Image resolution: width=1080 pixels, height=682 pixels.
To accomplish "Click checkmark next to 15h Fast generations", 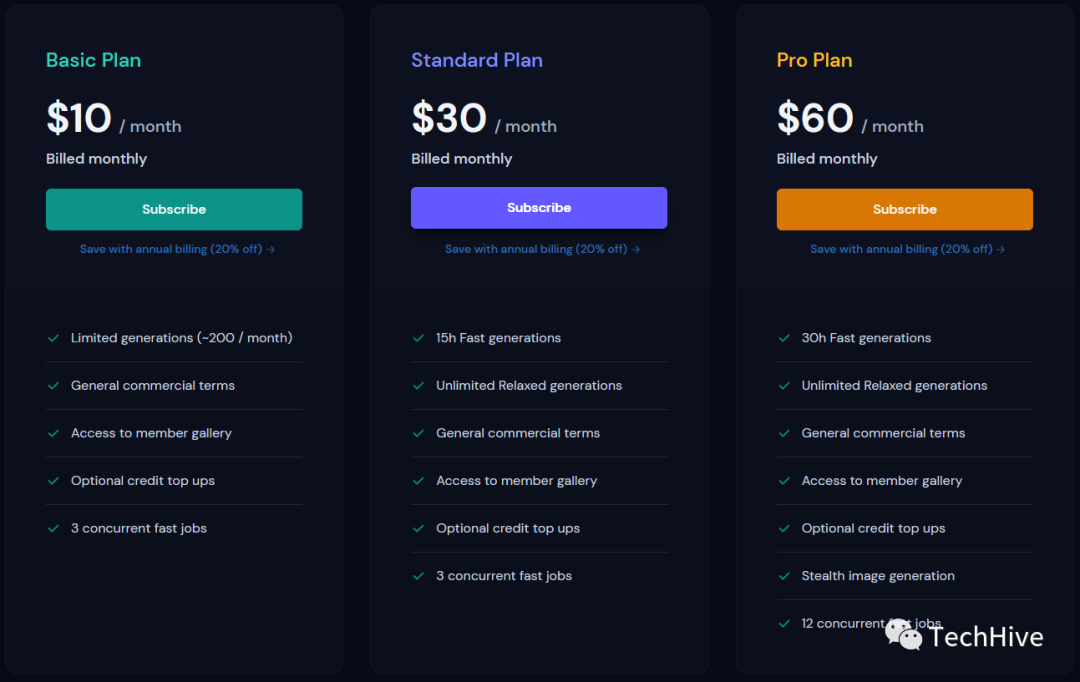I will (x=419, y=338).
